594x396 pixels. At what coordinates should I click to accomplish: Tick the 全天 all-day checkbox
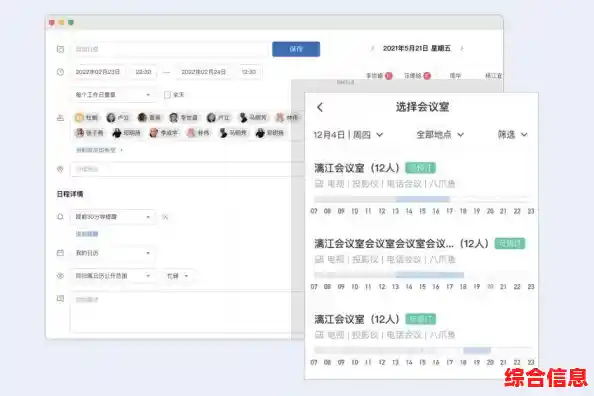pyautogui.click(x=167, y=95)
